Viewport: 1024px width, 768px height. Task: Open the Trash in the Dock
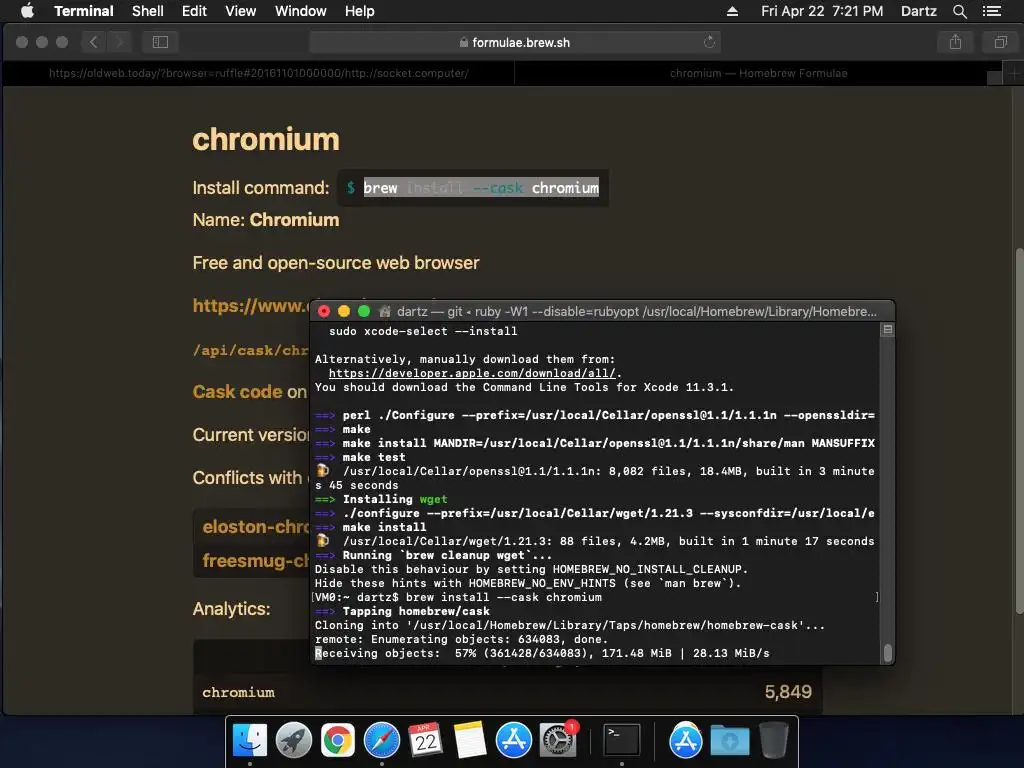pyautogui.click(x=773, y=741)
